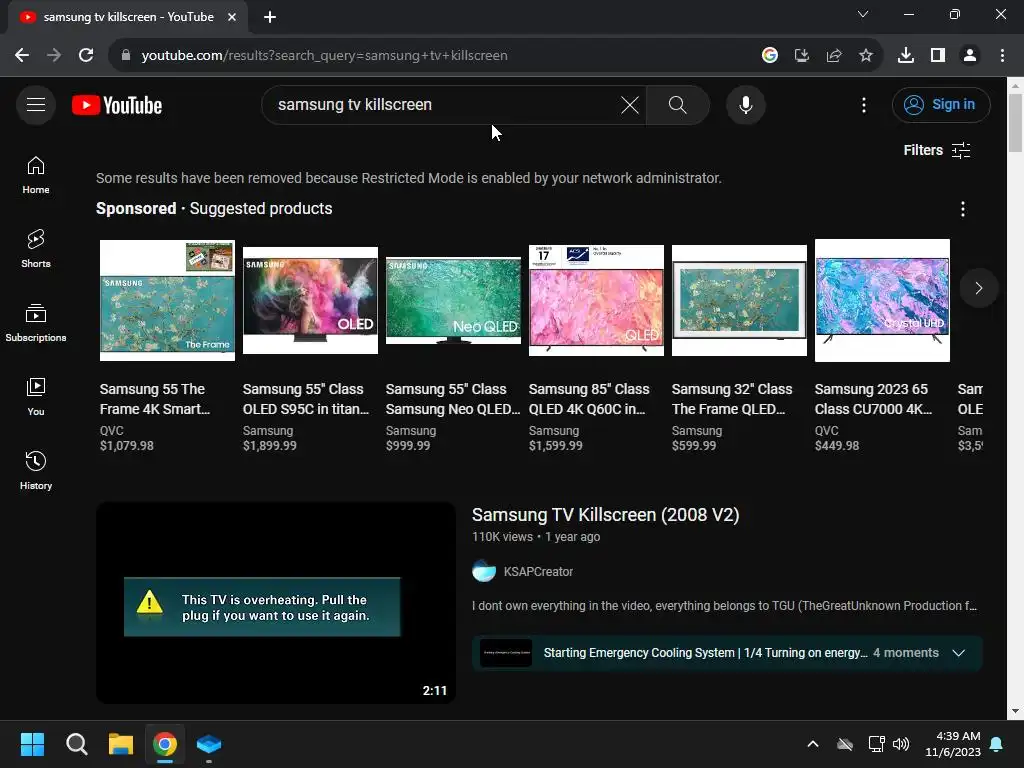This screenshot has height=768, width=1024.
Task: Open Chrome downloads icon
Action: coord(906,56)
